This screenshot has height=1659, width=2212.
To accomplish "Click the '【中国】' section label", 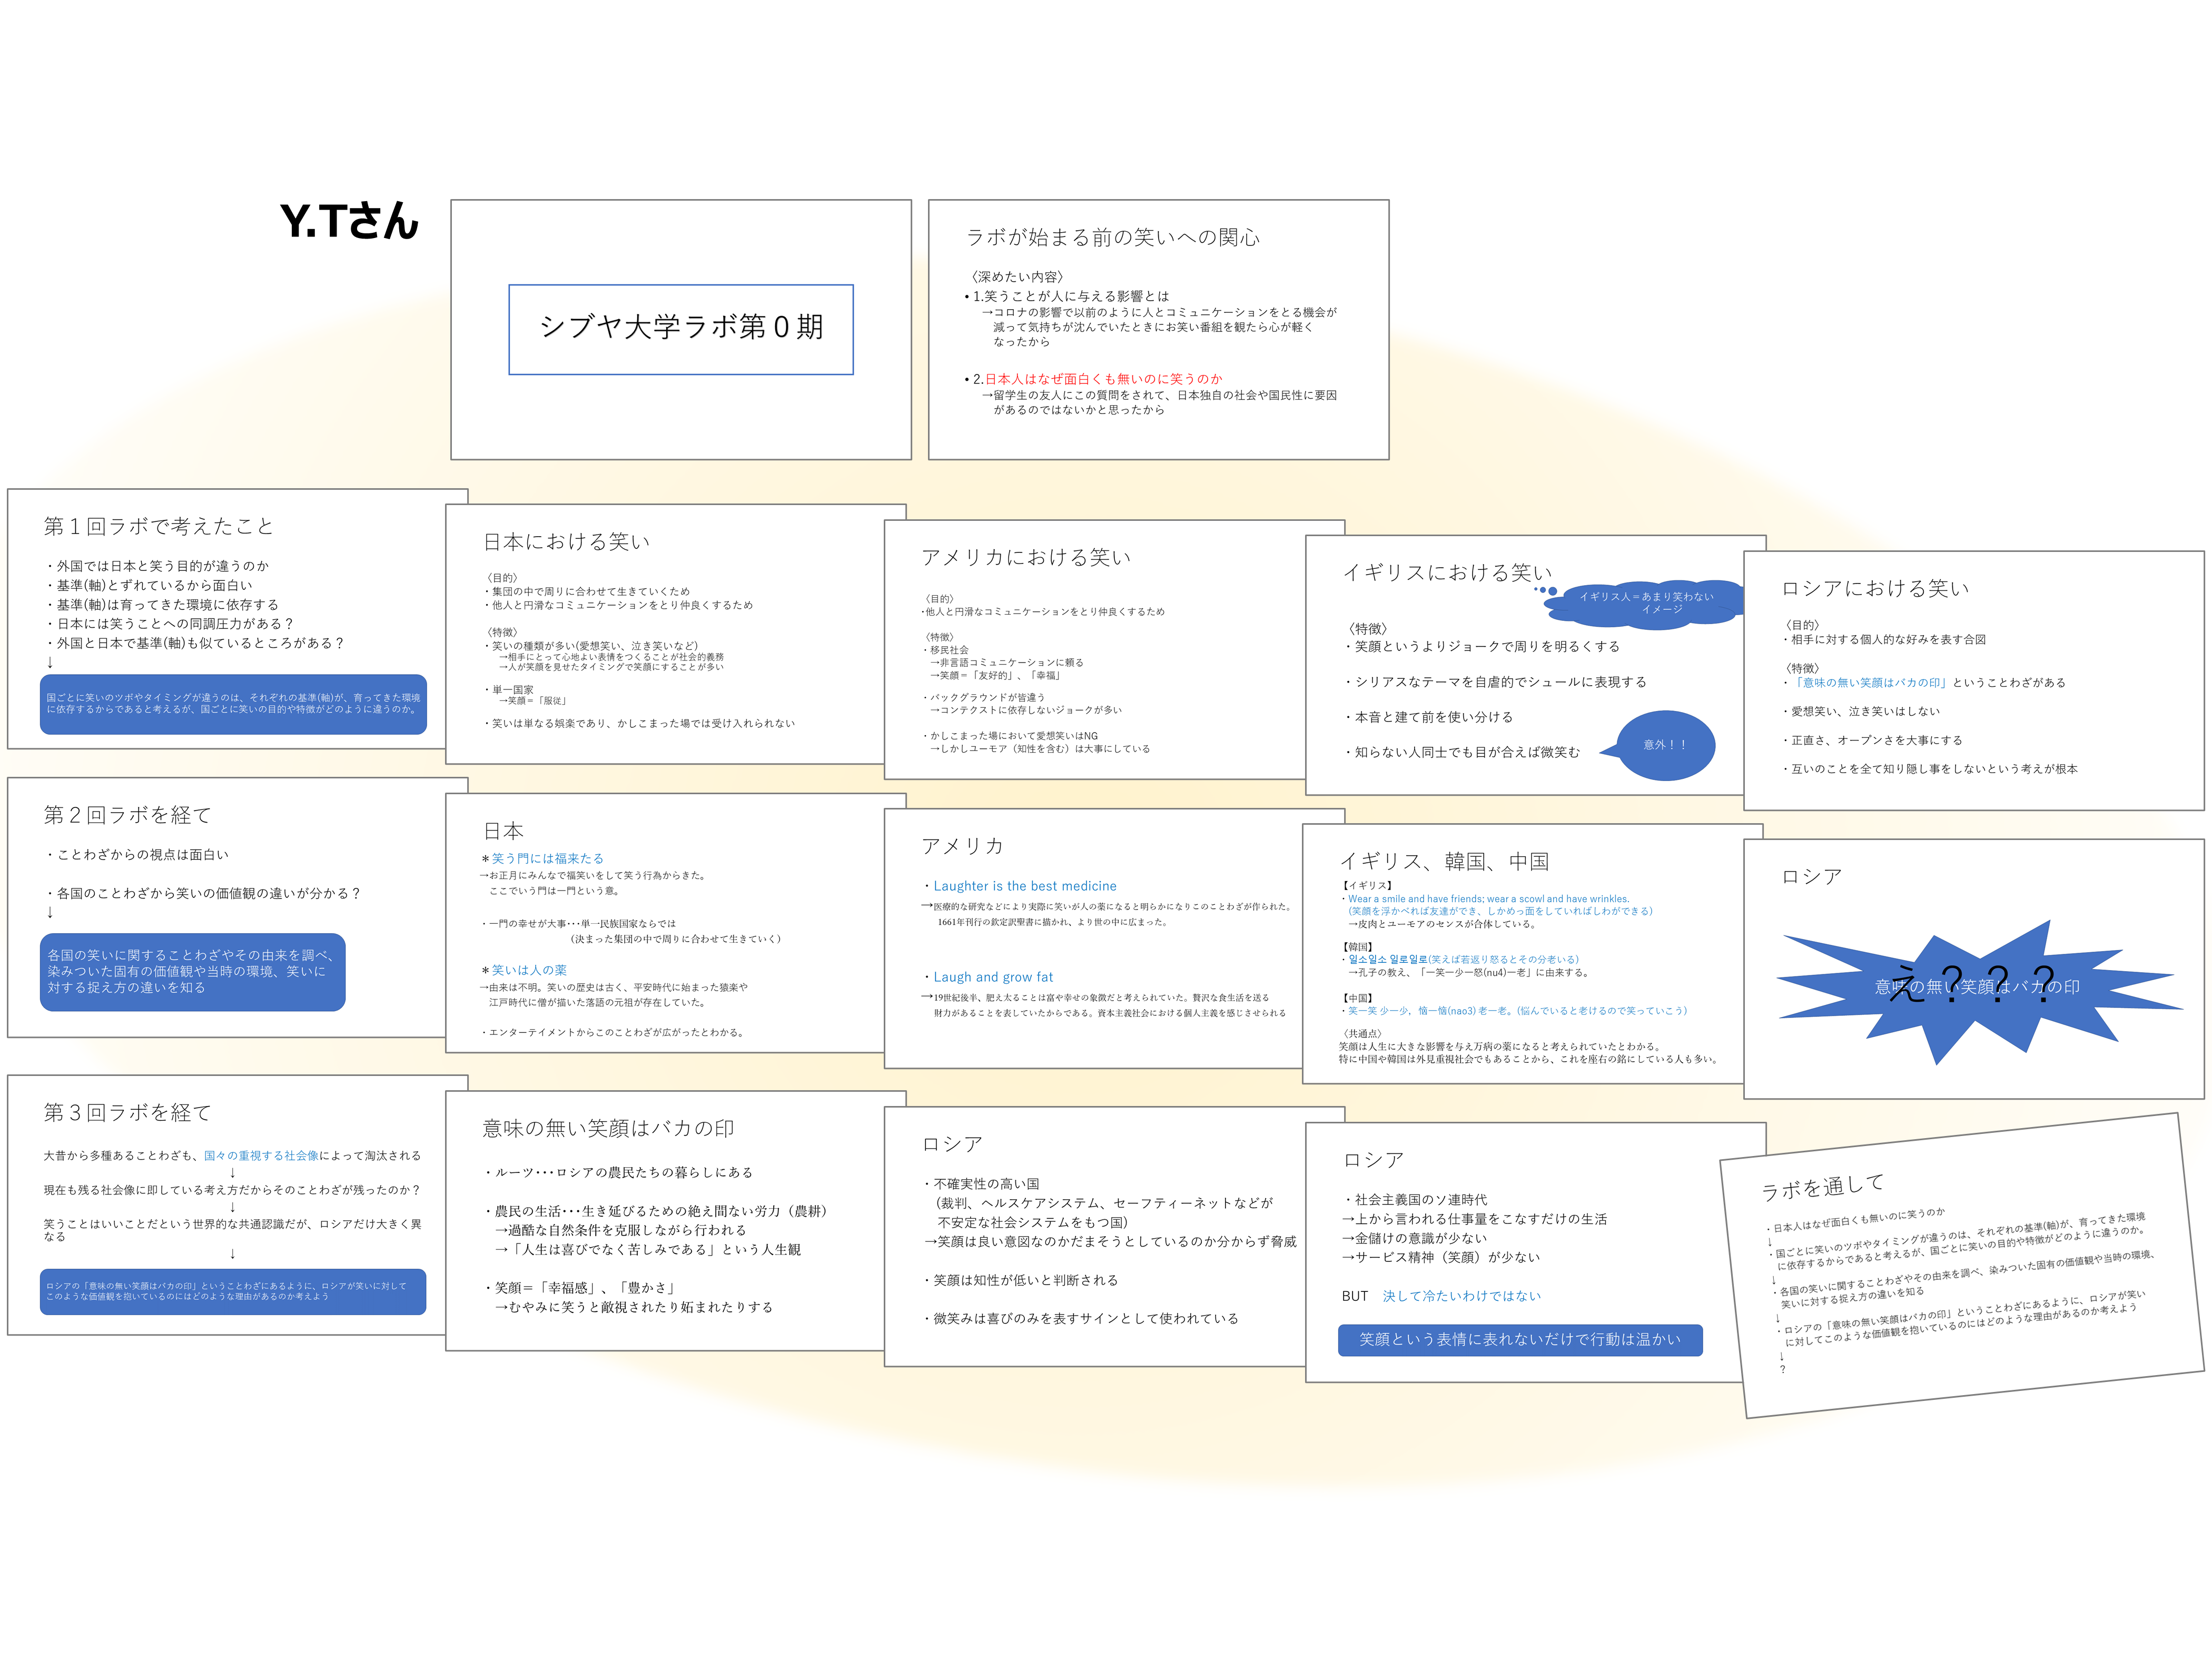I will pos(1358,998).
